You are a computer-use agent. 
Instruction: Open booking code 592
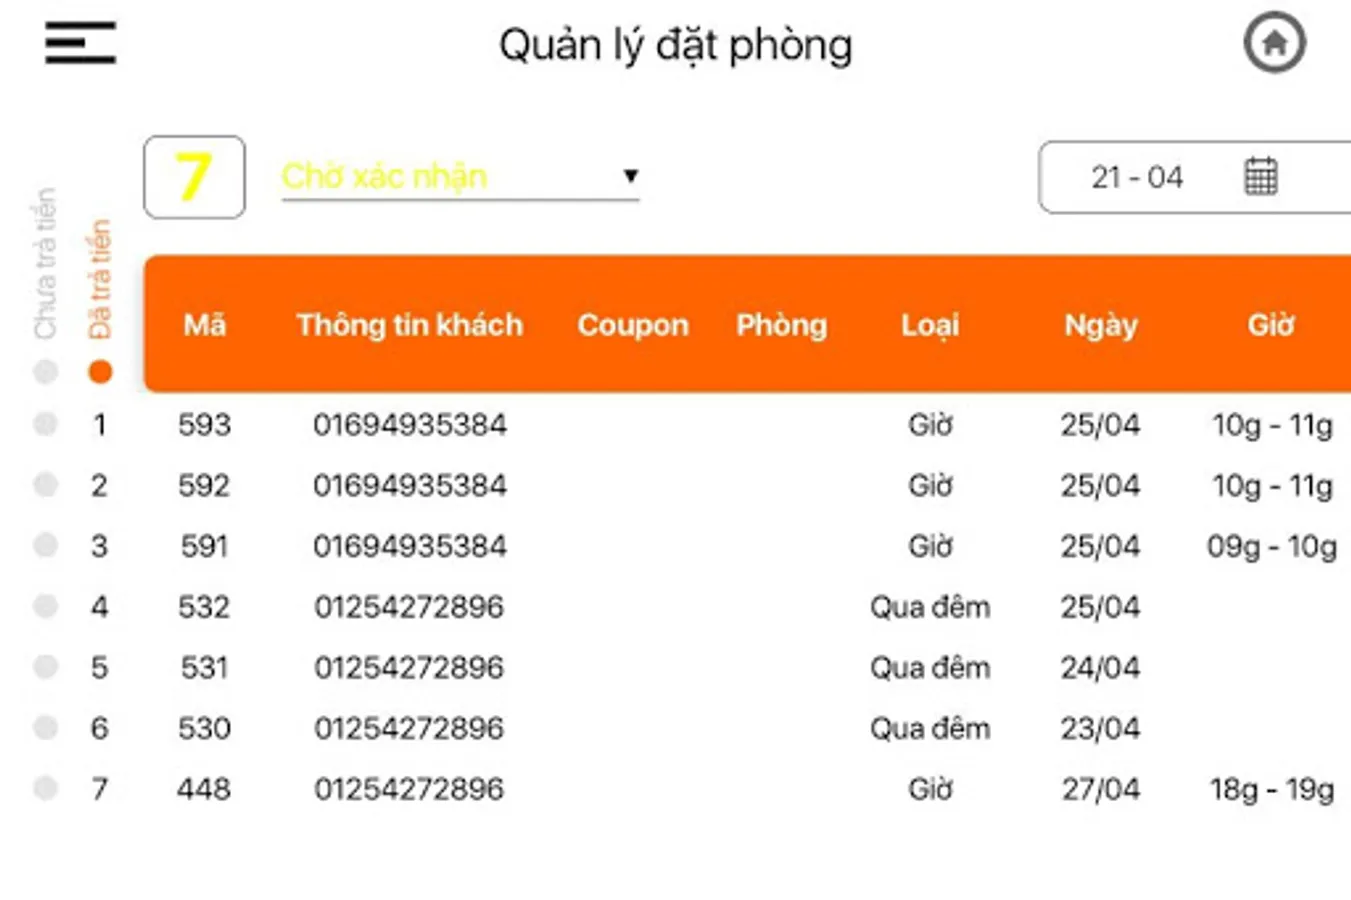(x=204, y=486)
